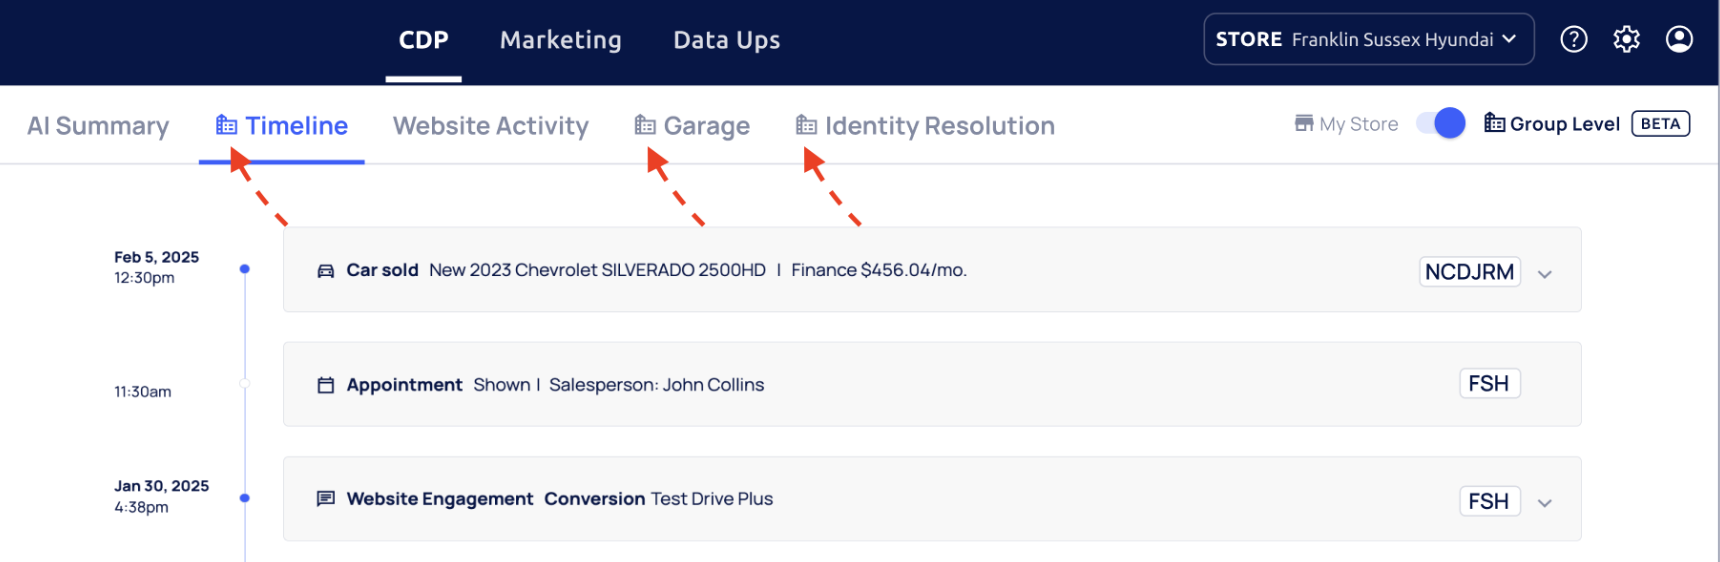Switch to the Marketing tab
The width and height of the screenshot is (1720, 562).
pos(560,40)
